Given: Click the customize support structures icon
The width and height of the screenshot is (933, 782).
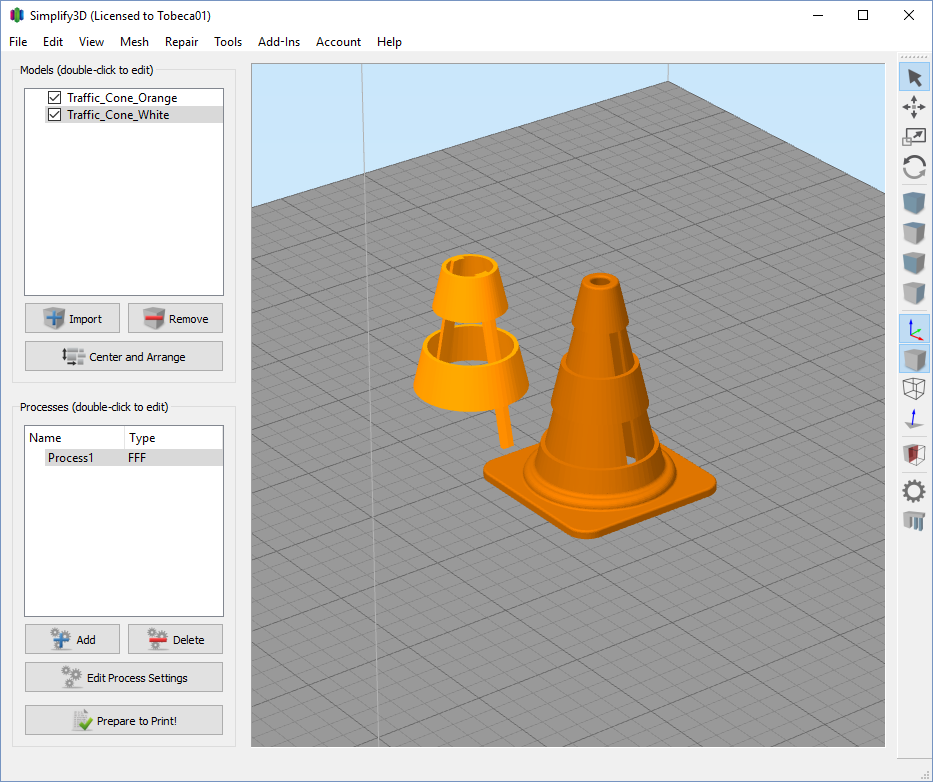Looking at the screenshot, I should click(x=914, y=520).
